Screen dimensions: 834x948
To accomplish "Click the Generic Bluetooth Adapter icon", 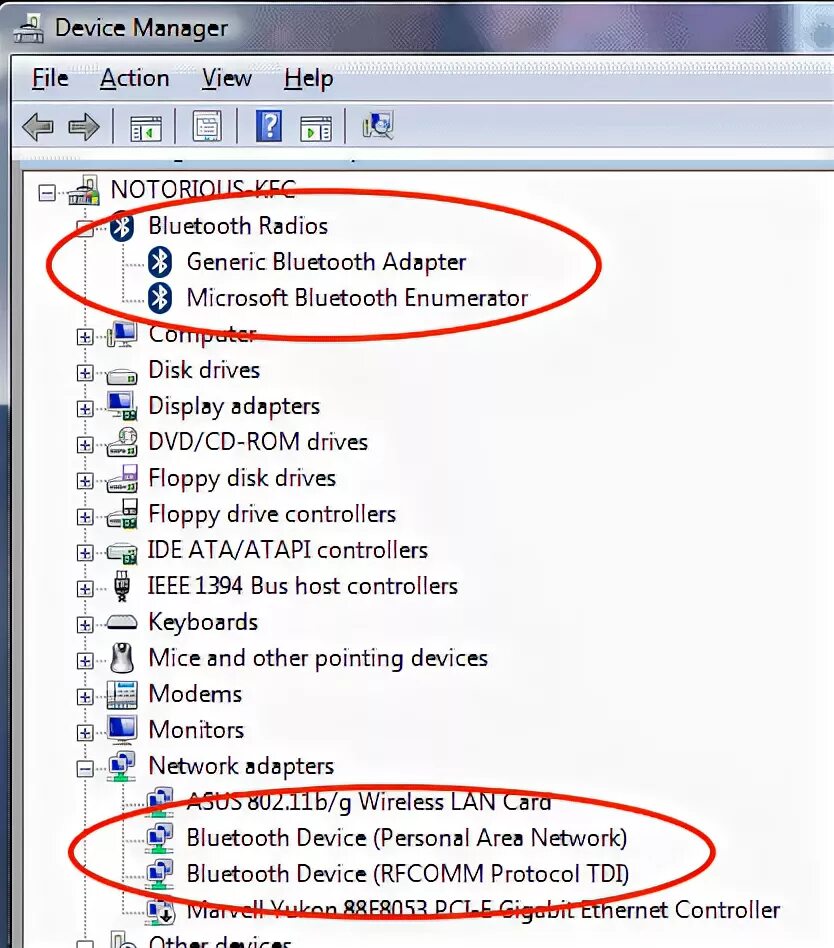I will 160,262.
